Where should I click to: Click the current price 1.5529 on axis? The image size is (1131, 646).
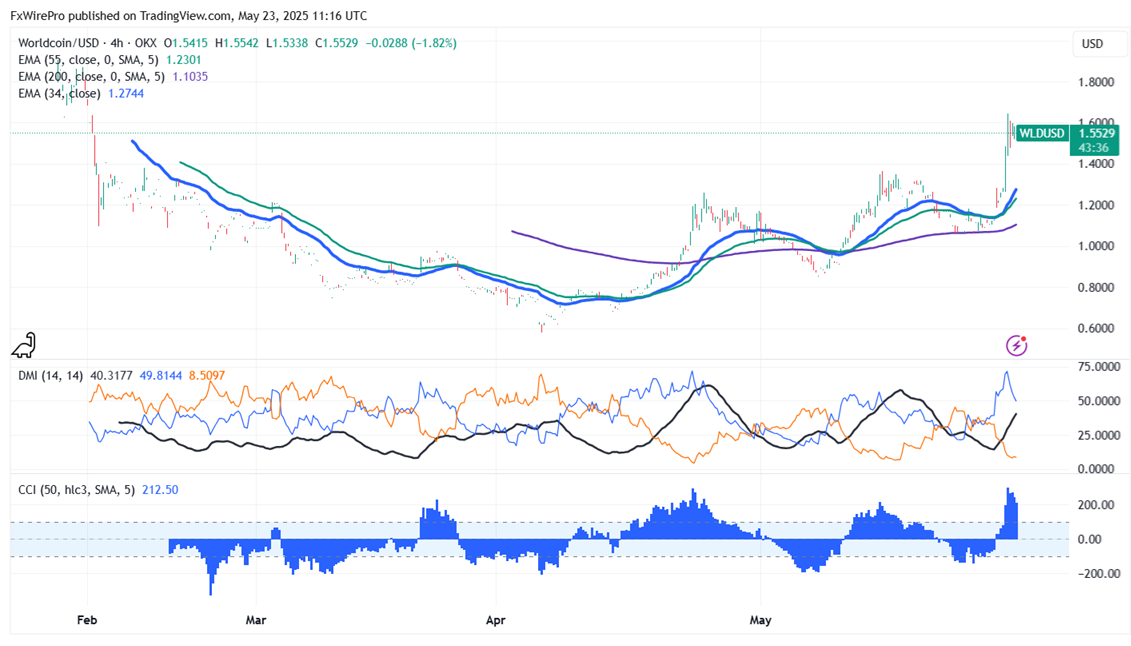(x=1096, y=133)
